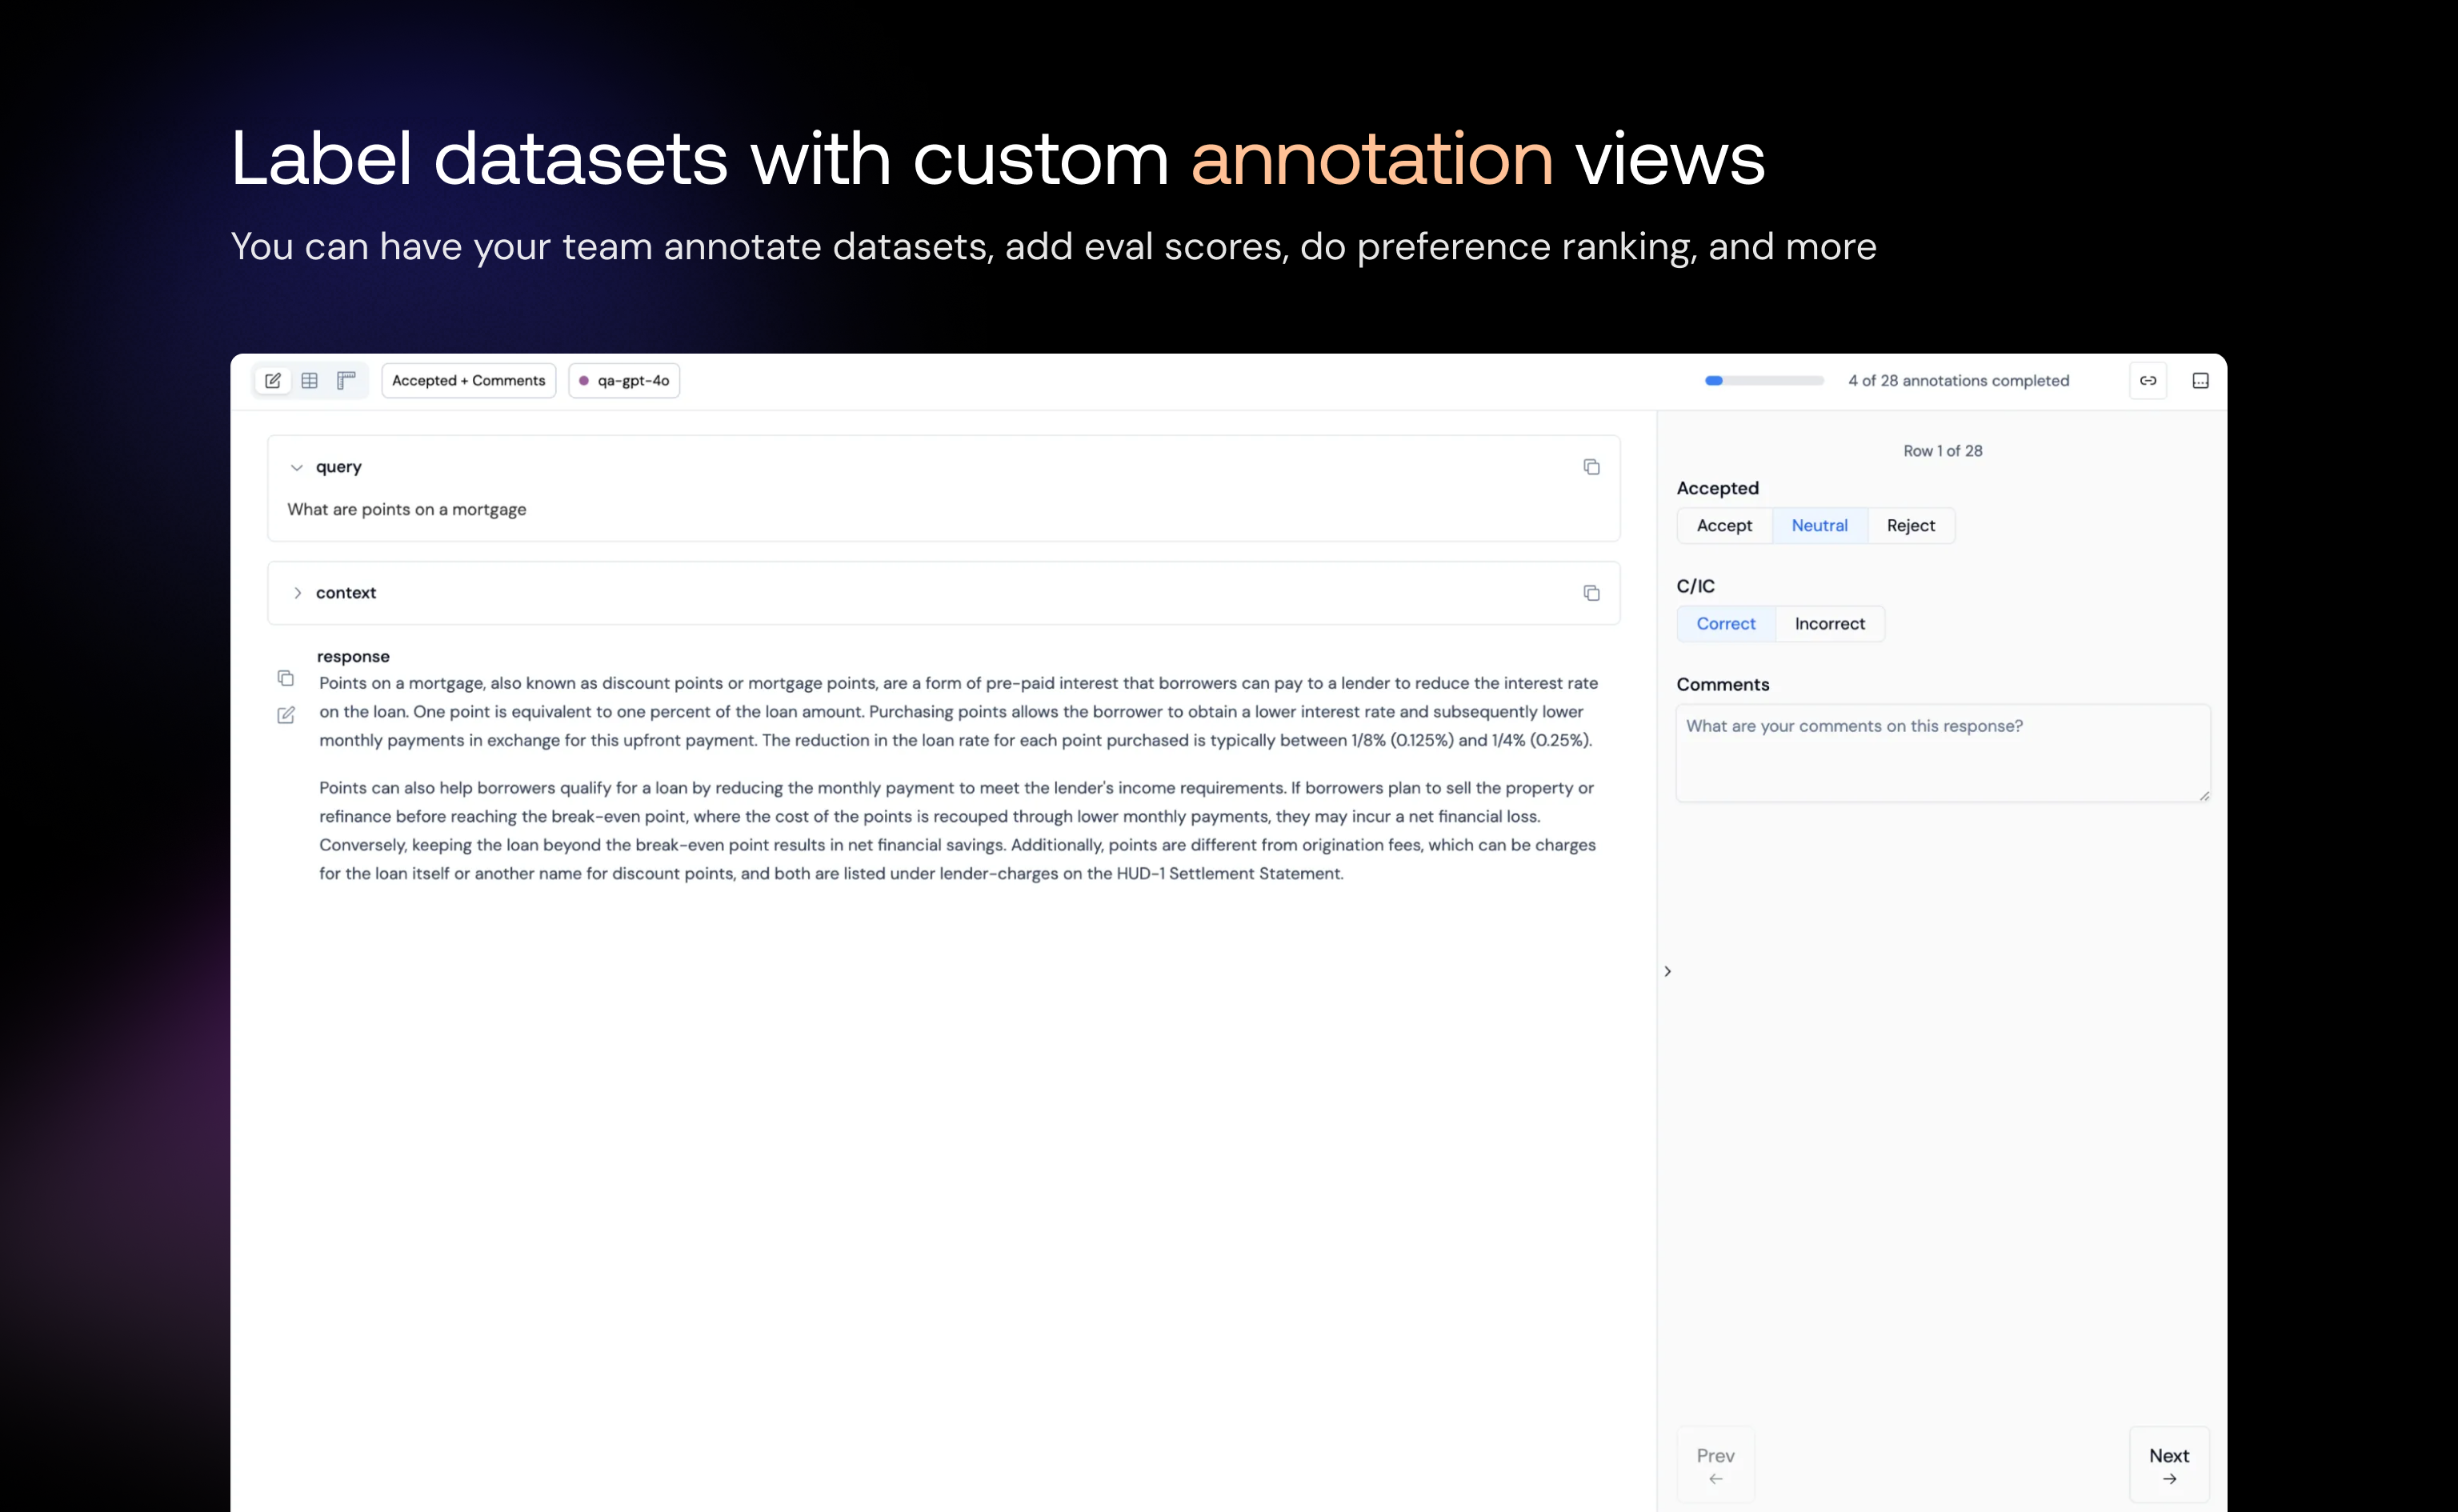Screen dimensions: 2458x1512
Task: Click into the Comments text box
Action: pos(1943,753)
